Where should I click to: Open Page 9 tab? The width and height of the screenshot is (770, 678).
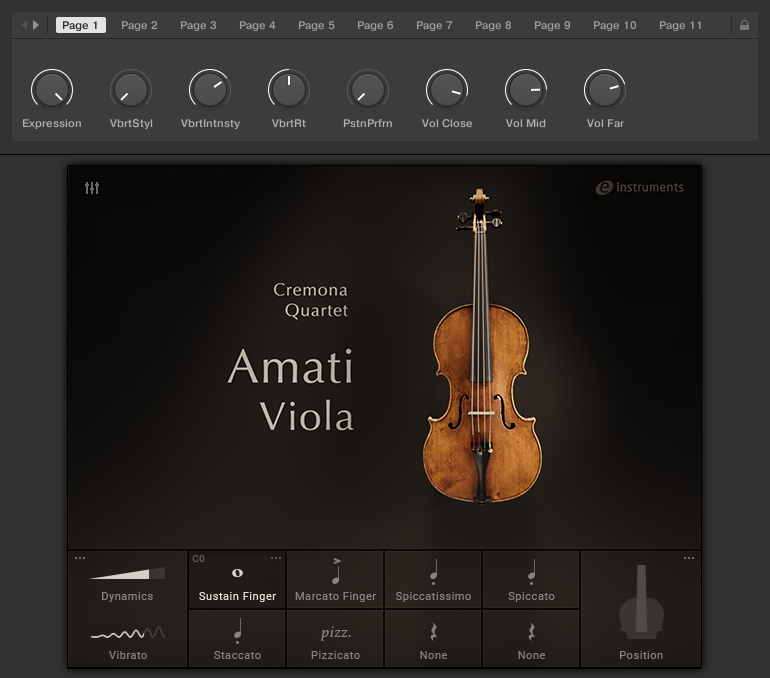pos(552,25)
